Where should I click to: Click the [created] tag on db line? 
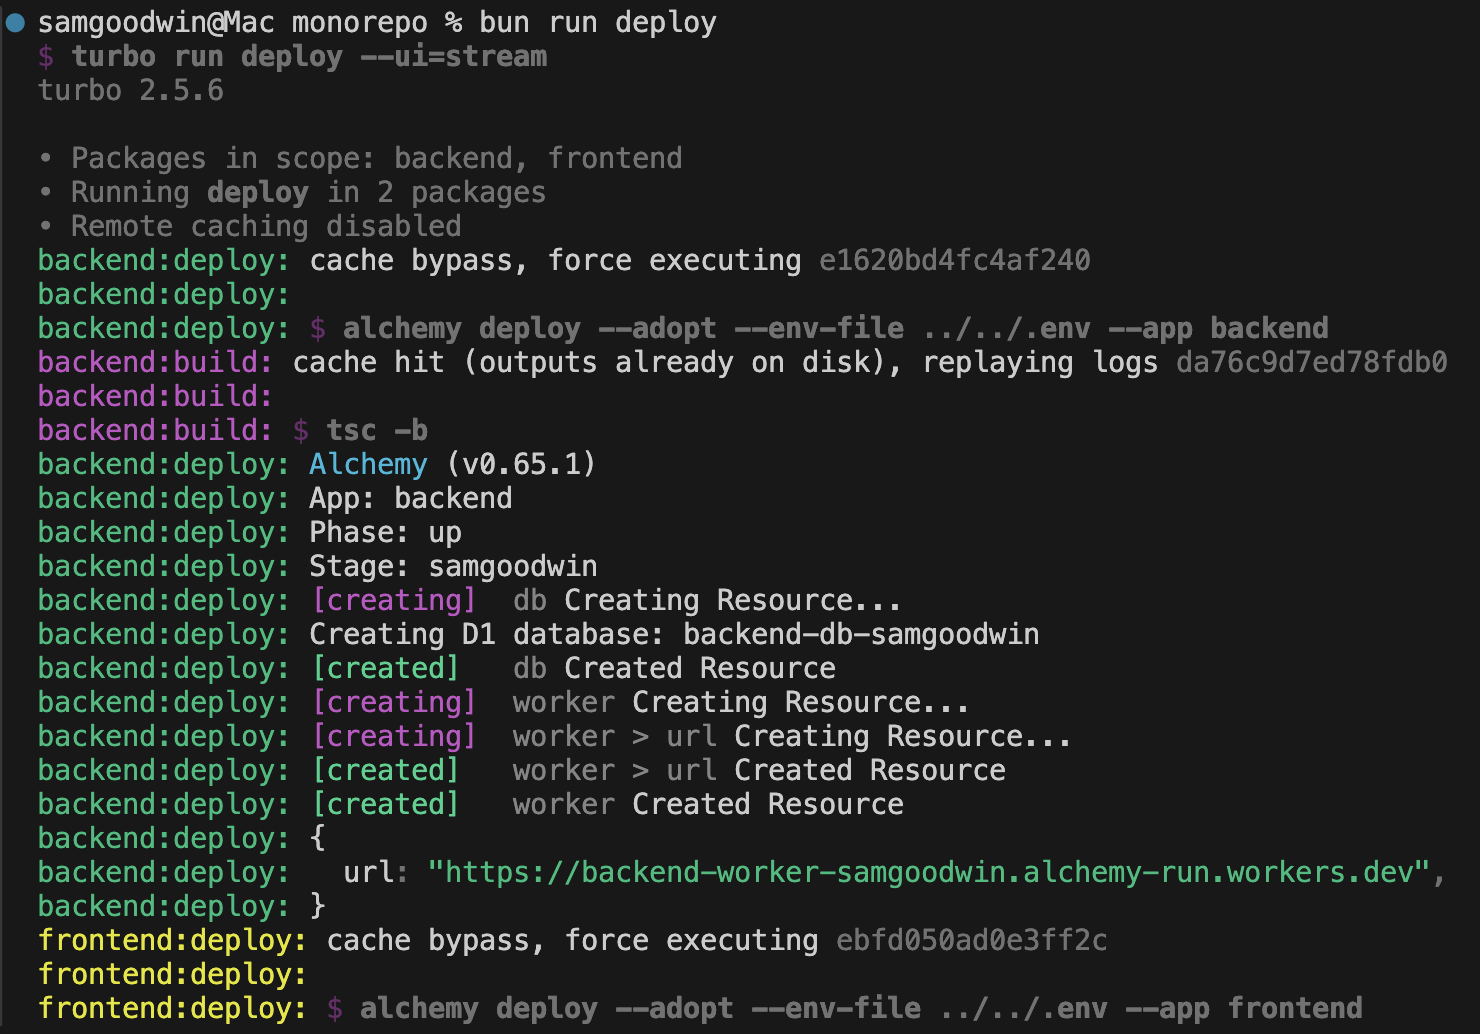[x=386, y=668]
